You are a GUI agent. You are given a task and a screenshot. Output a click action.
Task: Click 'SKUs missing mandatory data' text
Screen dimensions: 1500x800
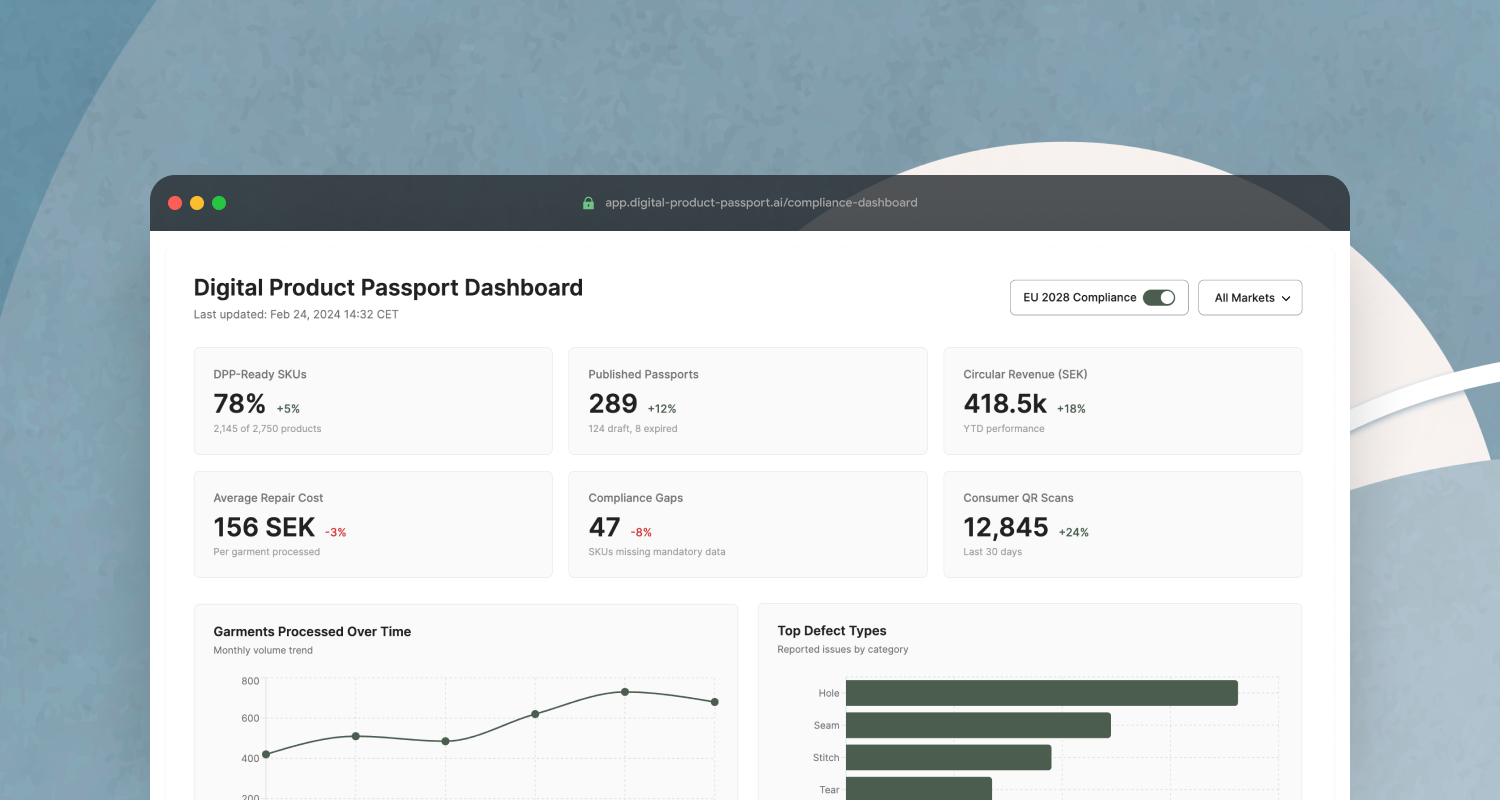tap(657, 552)
